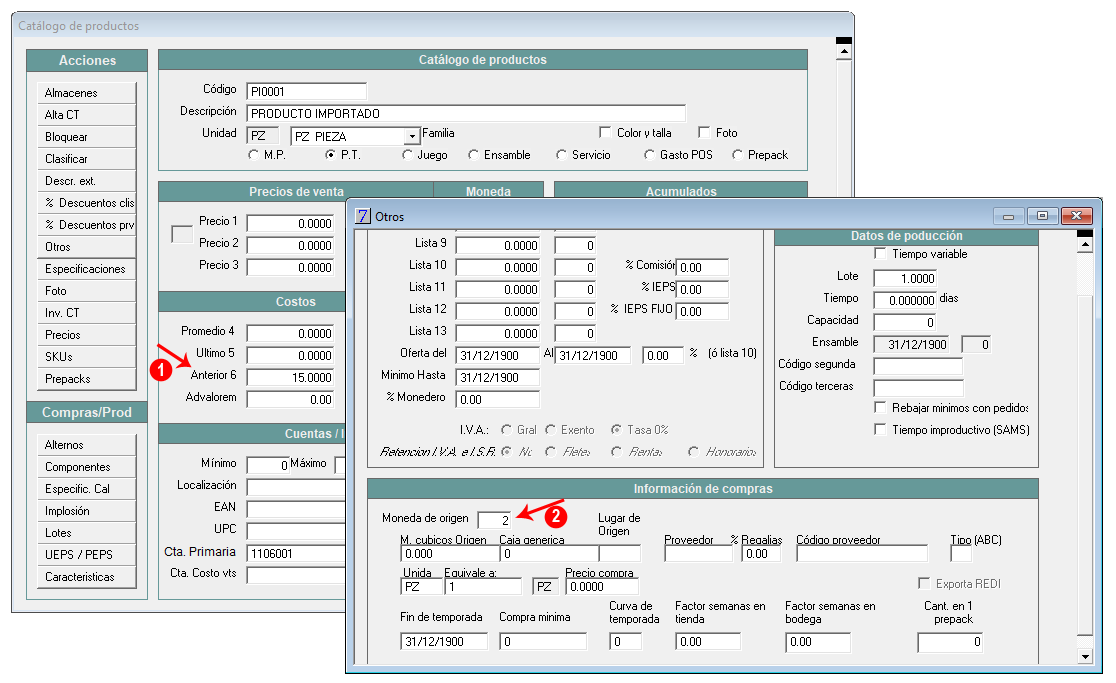Viewport: 1116px width, 683px height.
Task: Click the Precio compra field
Action: 602,587
